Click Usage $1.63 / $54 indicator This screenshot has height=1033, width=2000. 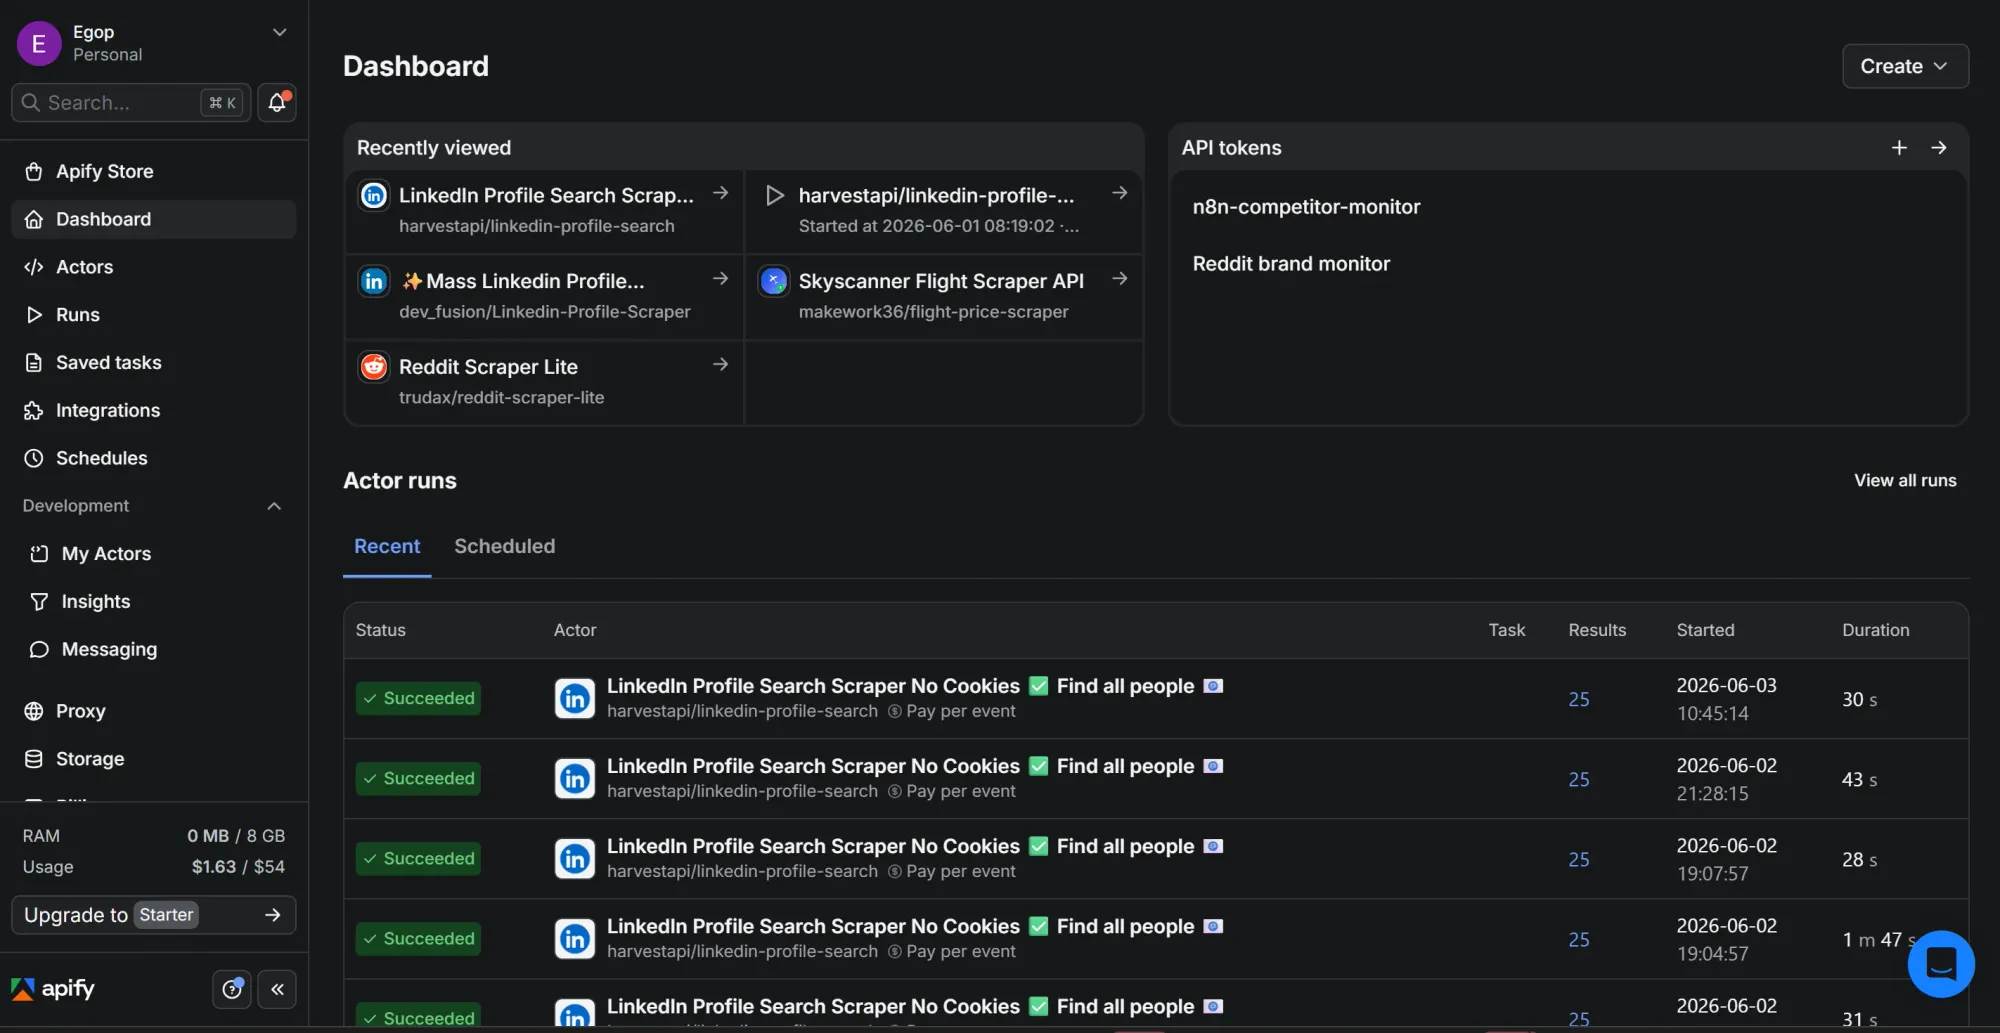coord(154,867)
